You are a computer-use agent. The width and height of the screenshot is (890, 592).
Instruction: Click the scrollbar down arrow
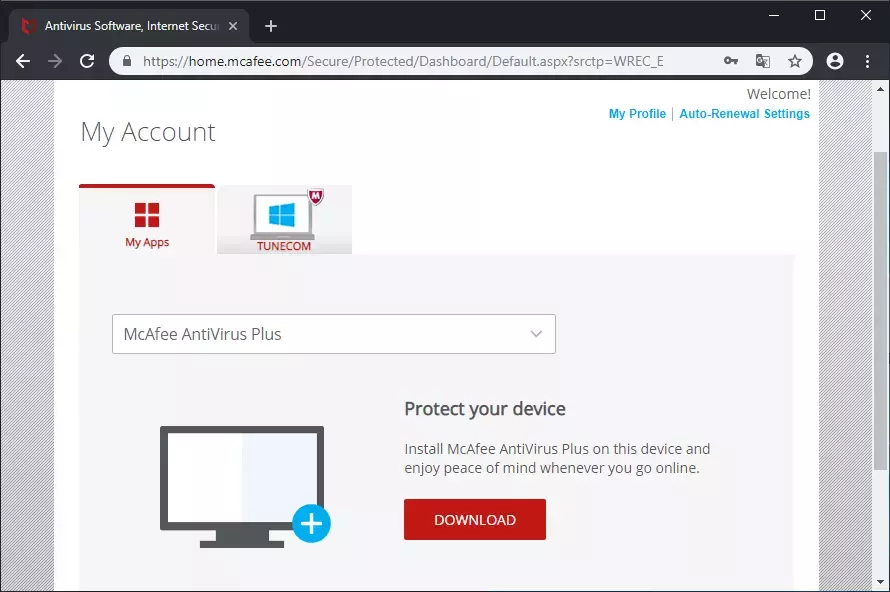880,582
